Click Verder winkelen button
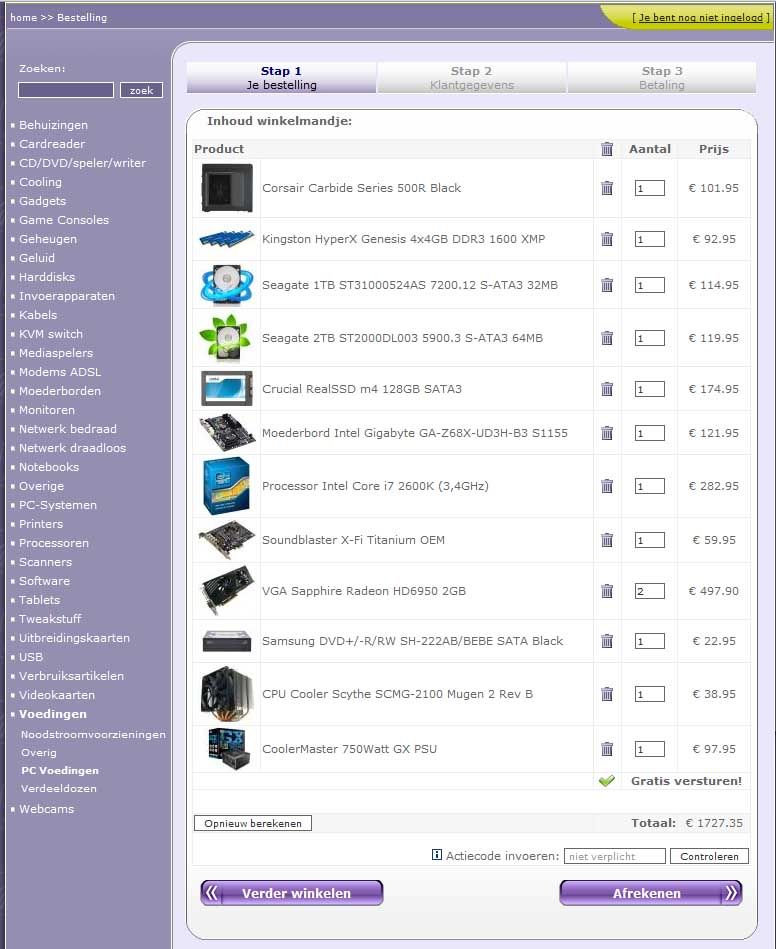The height and width of the screenshot is (949, 776). coord(292,893)
